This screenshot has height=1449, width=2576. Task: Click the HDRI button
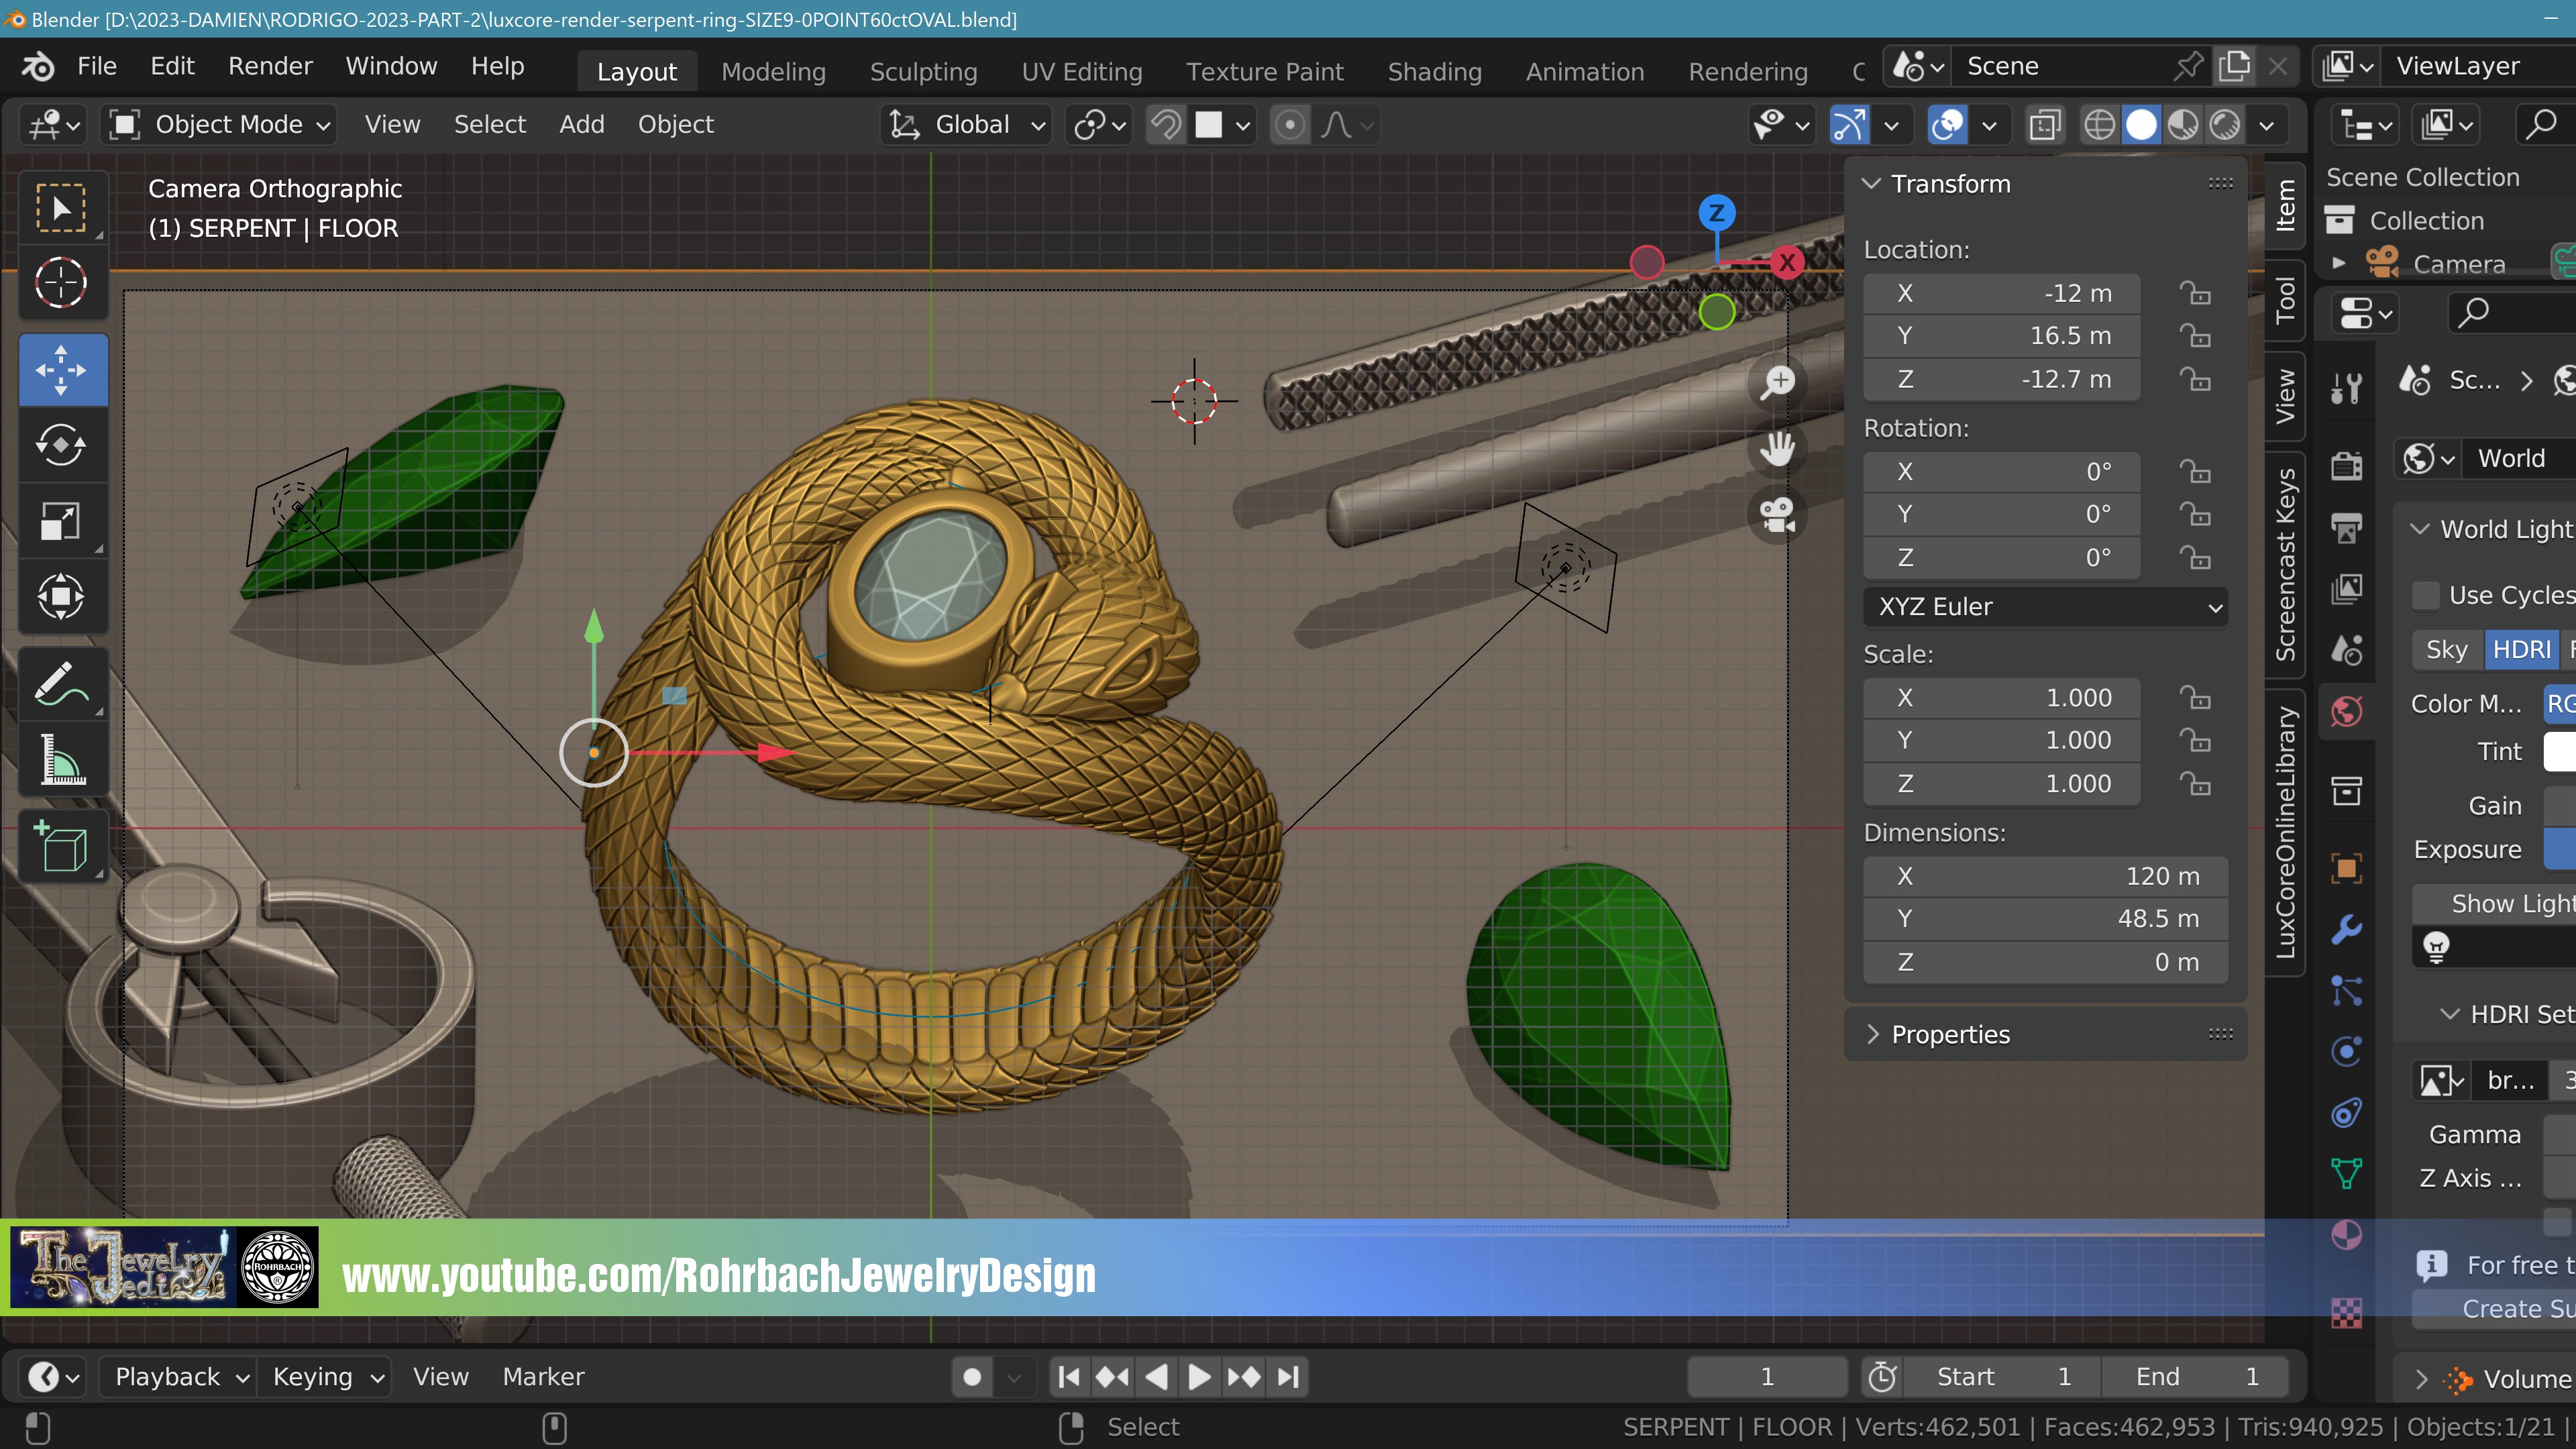(2520, 650)
